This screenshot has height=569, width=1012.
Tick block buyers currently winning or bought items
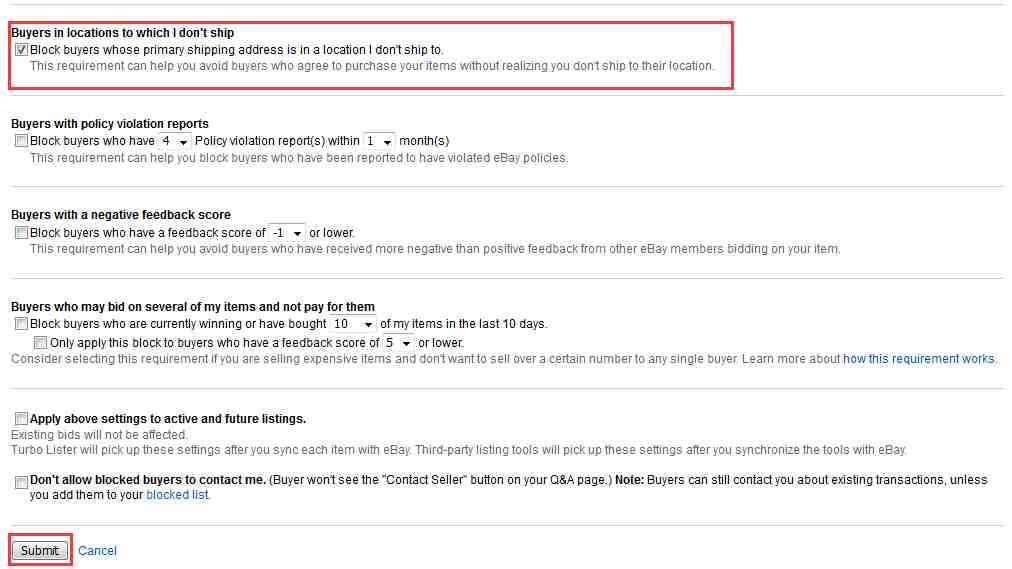(21, 323)
